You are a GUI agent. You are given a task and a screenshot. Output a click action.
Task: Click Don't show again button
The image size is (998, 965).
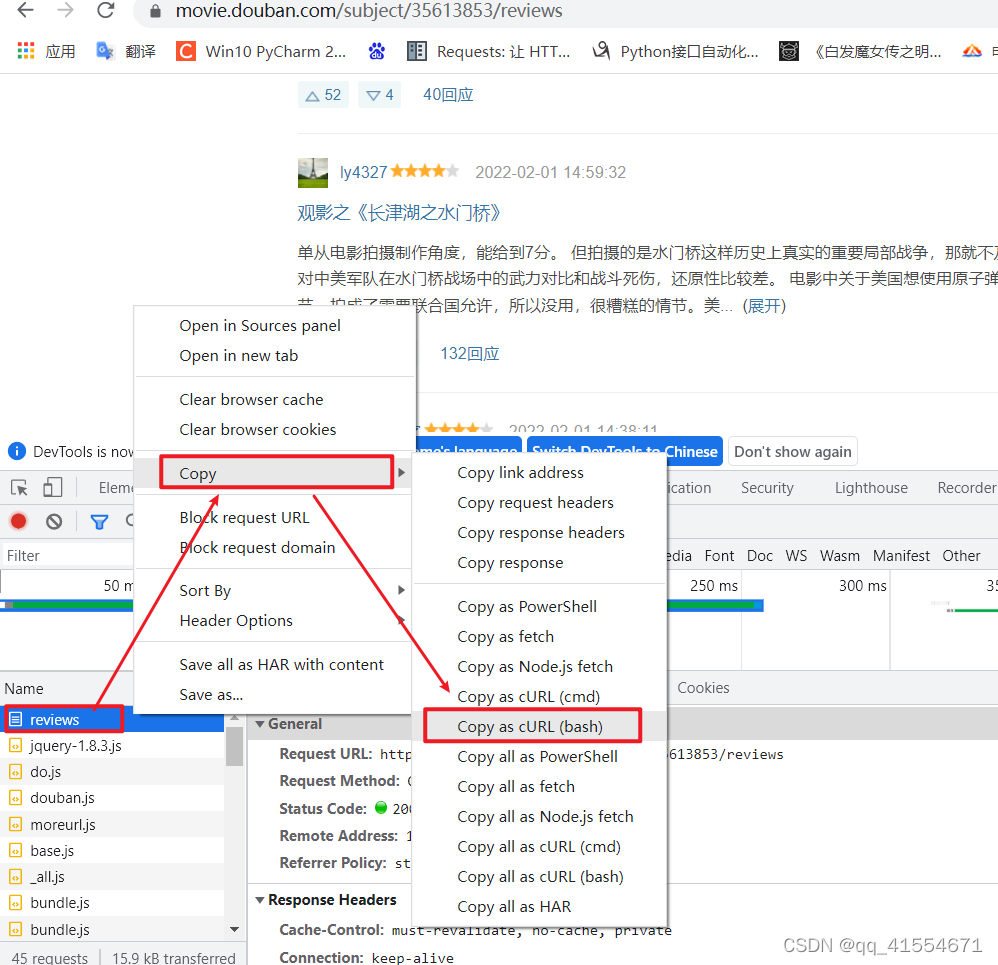click(x=792, y=451)
